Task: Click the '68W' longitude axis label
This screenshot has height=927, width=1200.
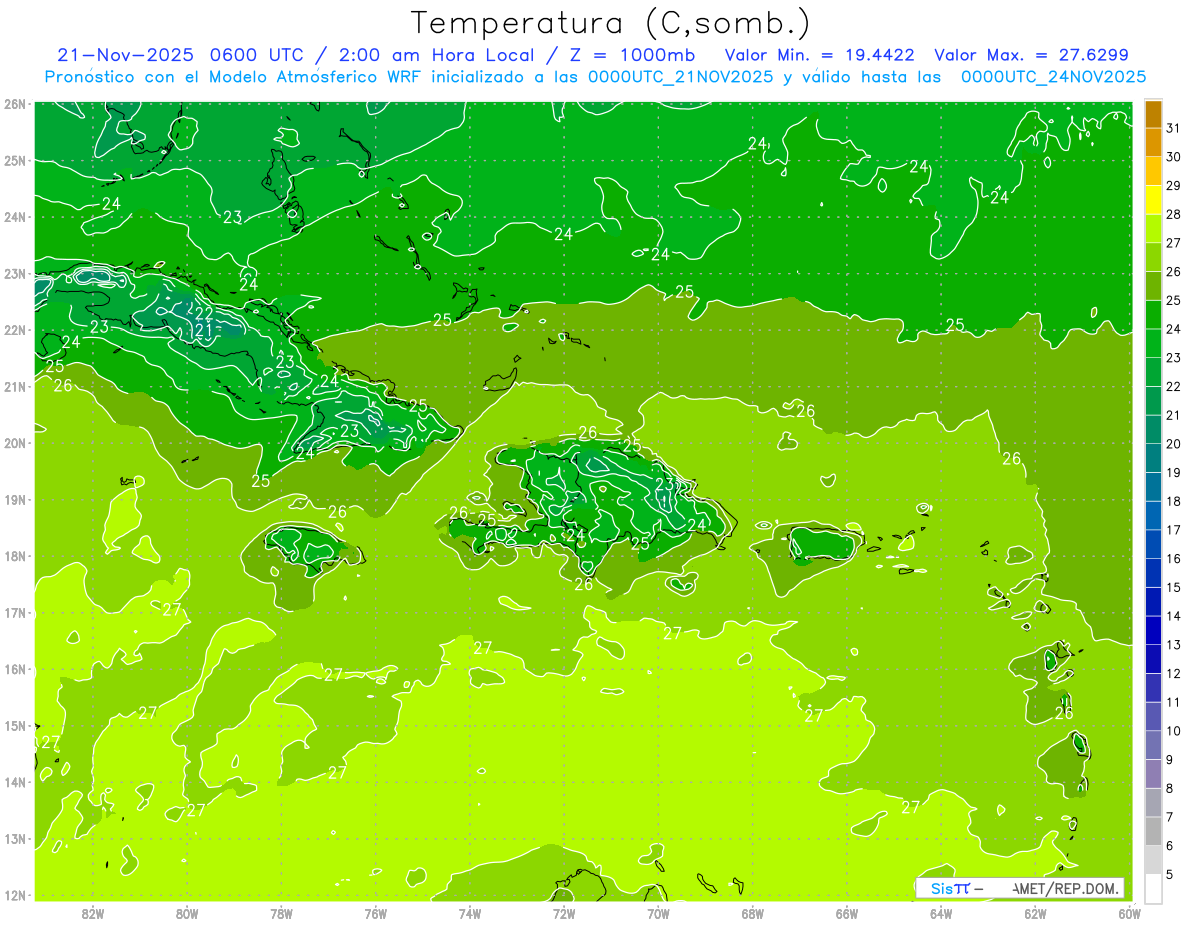Action: click(x=753, y=912)
